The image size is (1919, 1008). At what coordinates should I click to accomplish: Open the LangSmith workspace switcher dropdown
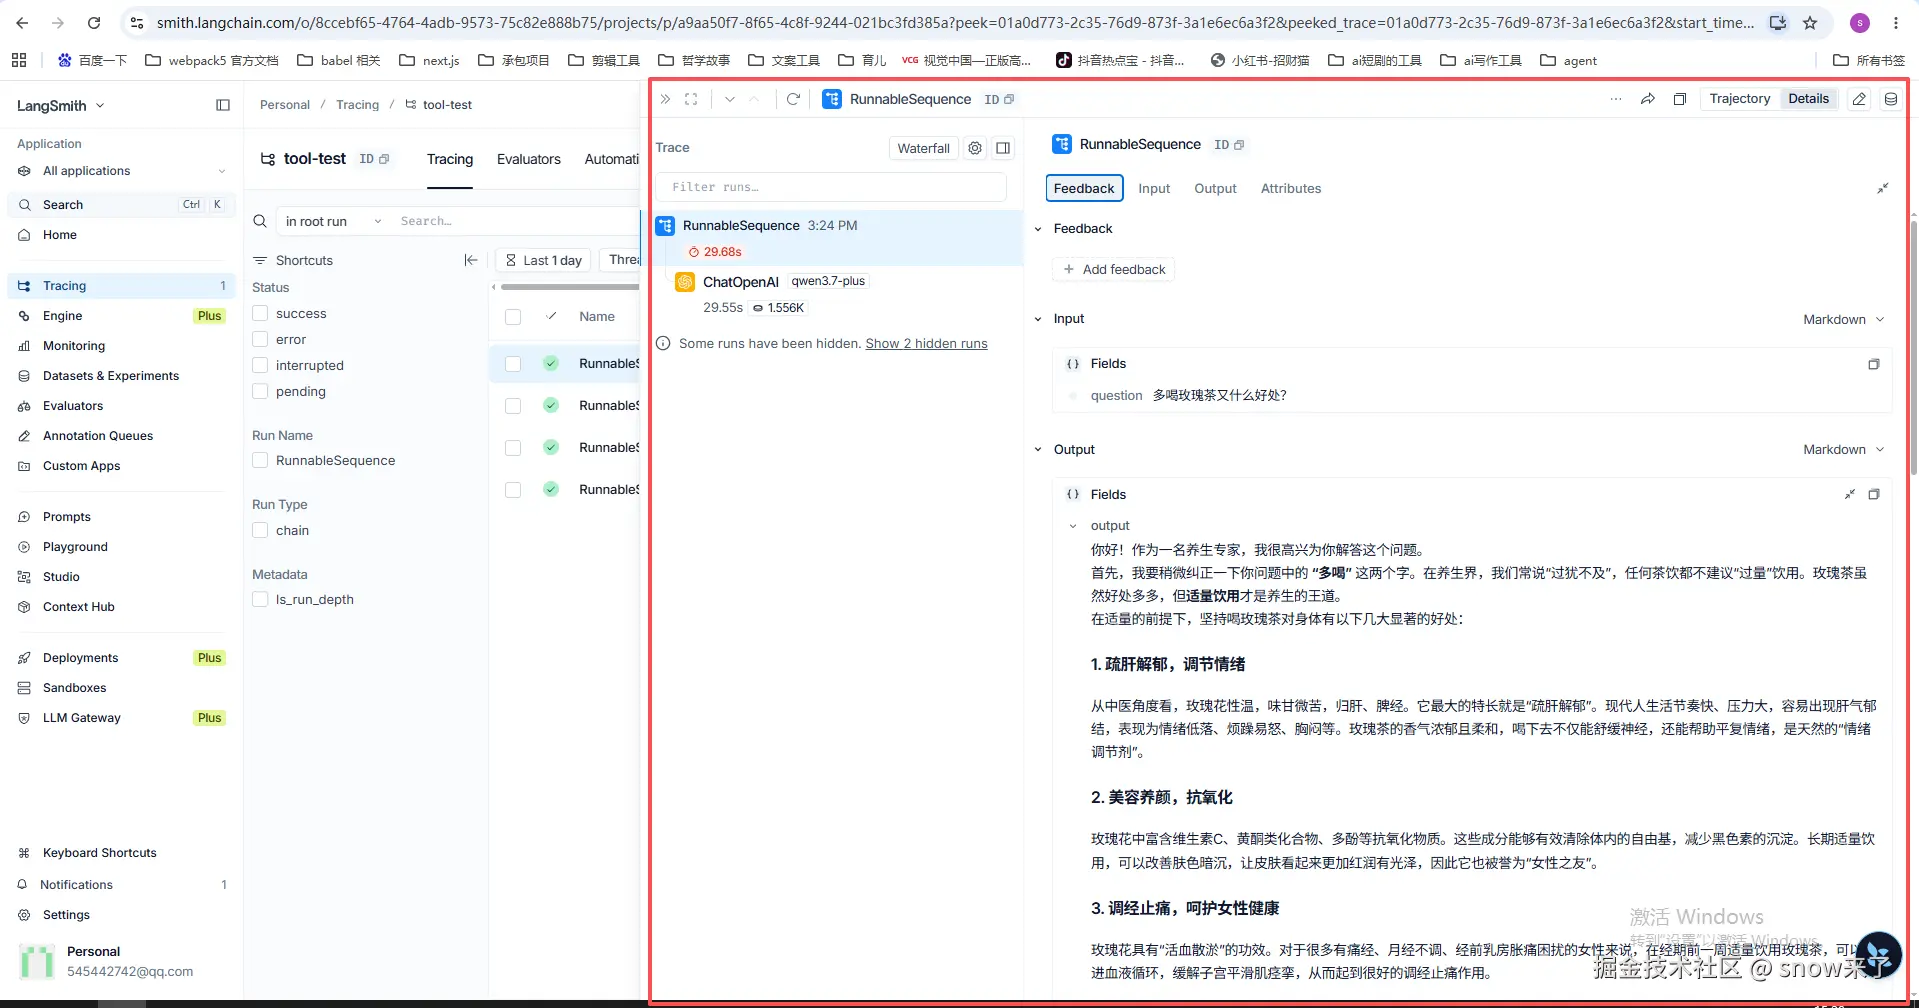pyautogui.click(x=61, y=105)
